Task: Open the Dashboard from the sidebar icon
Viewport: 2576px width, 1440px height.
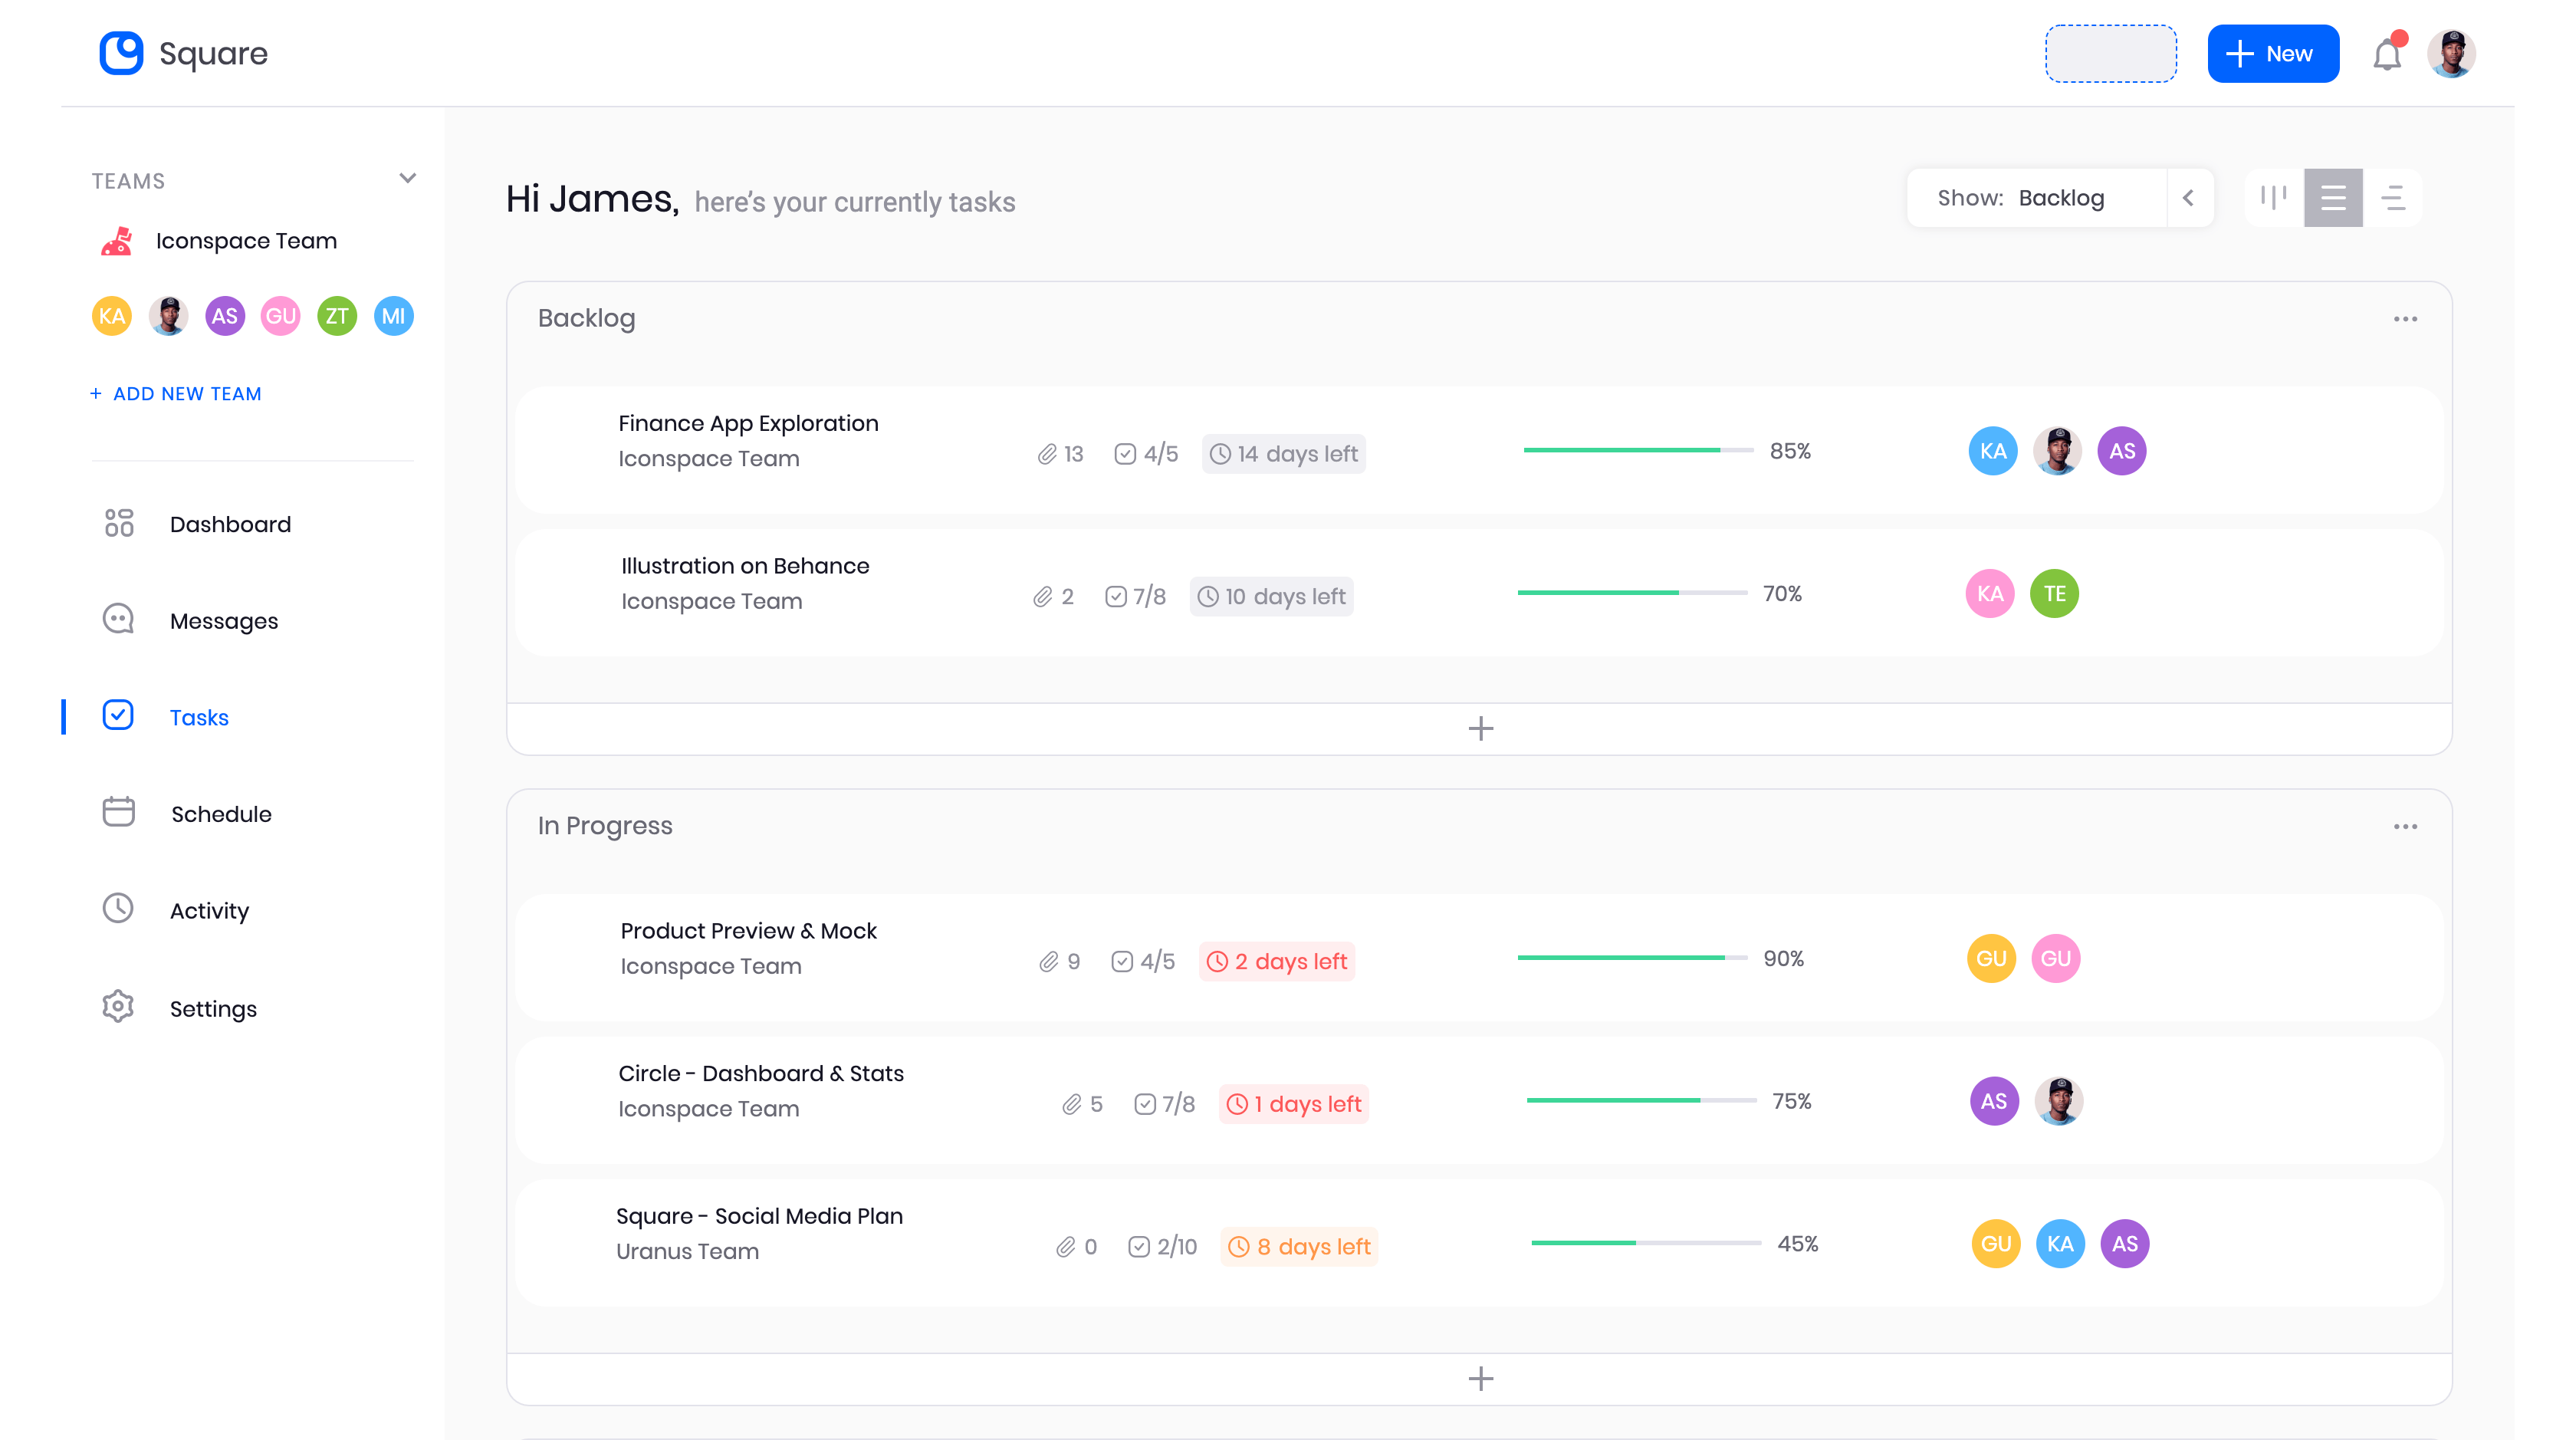Action: pos(118,523)
